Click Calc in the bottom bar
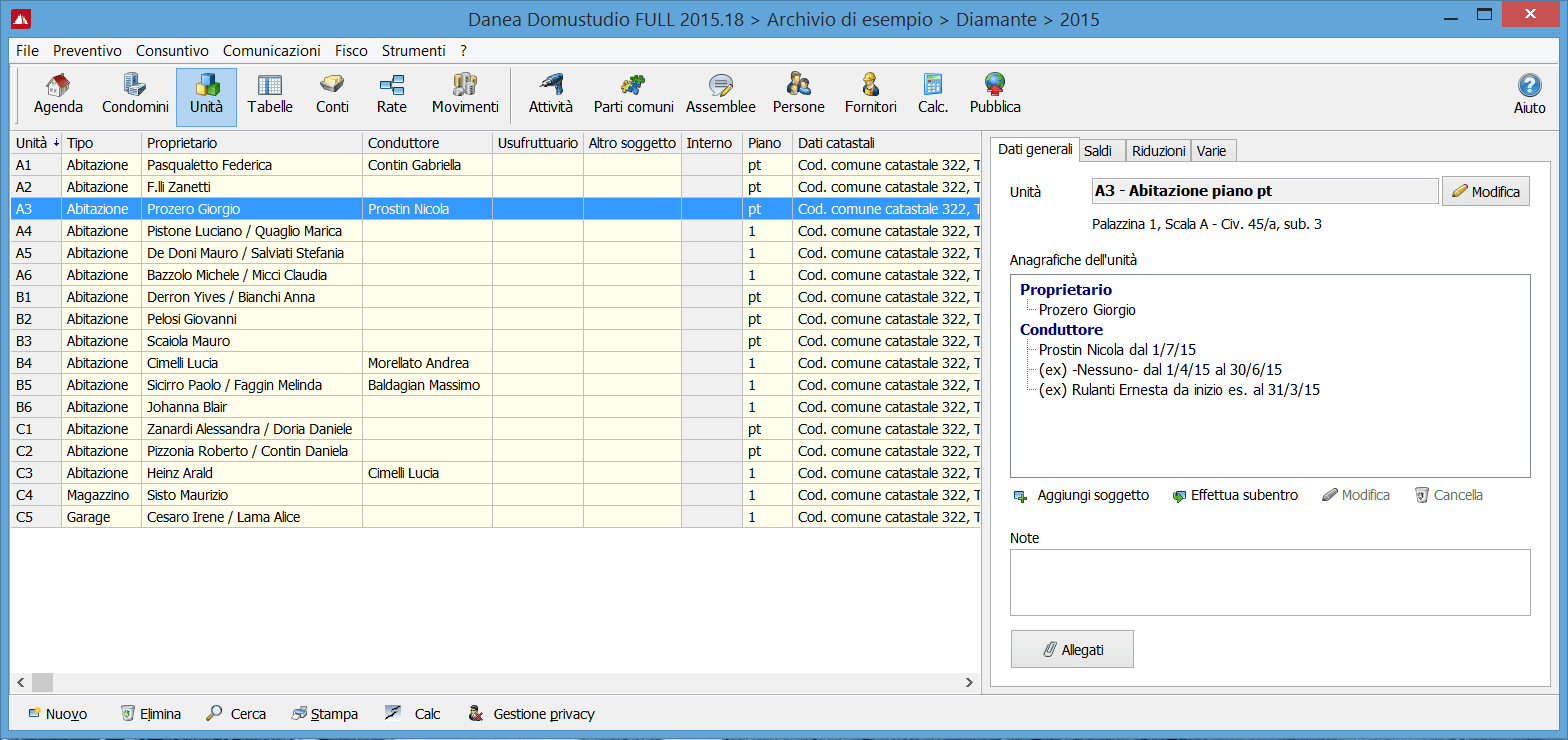Viewport: 1568px width, 740px height. (x=412, y=714)
